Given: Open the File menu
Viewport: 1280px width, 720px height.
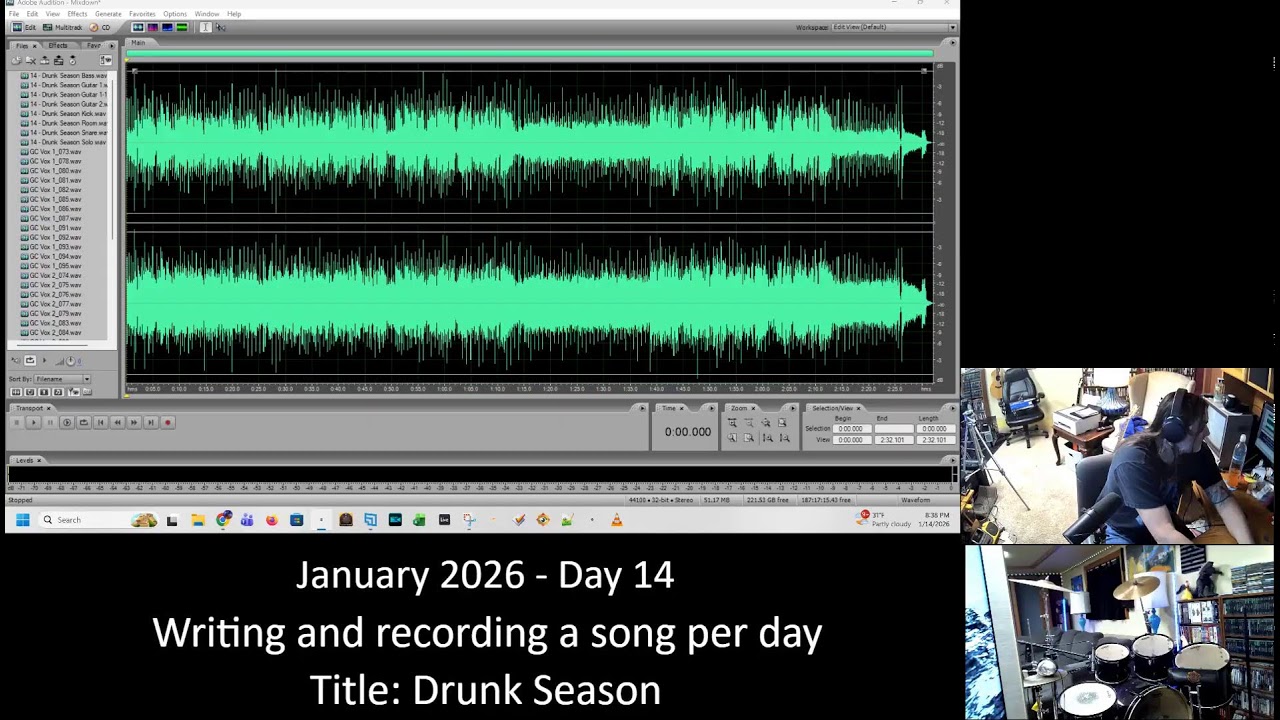Looking at the screenshot, I should [14, 14].
